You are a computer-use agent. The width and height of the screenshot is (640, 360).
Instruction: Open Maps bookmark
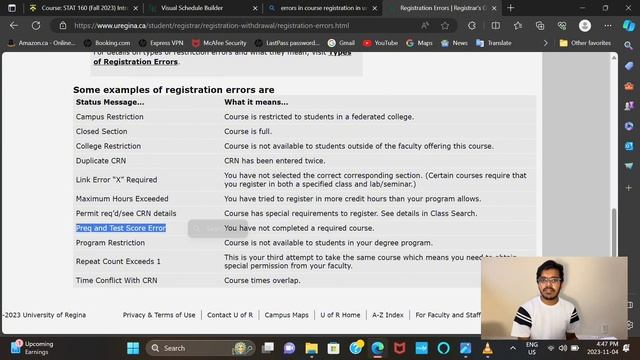click(419, 43)
